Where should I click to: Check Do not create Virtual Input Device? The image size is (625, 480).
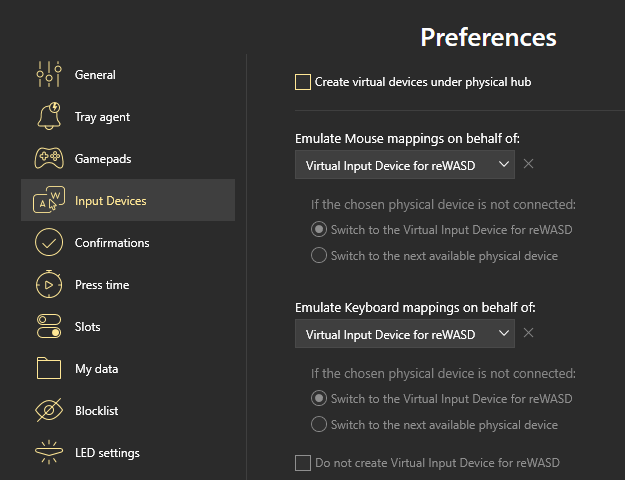(x=303, y=462)
